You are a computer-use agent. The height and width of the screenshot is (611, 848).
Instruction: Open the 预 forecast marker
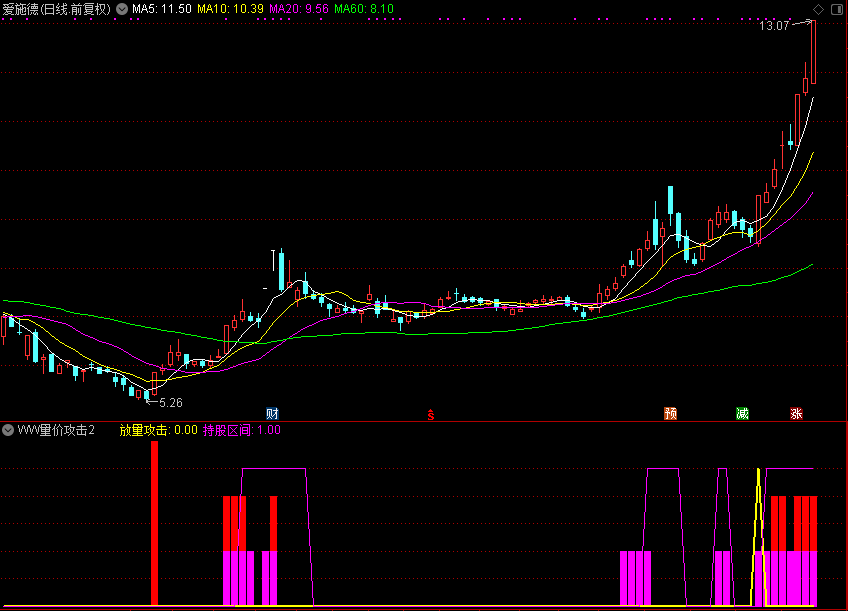671,414
